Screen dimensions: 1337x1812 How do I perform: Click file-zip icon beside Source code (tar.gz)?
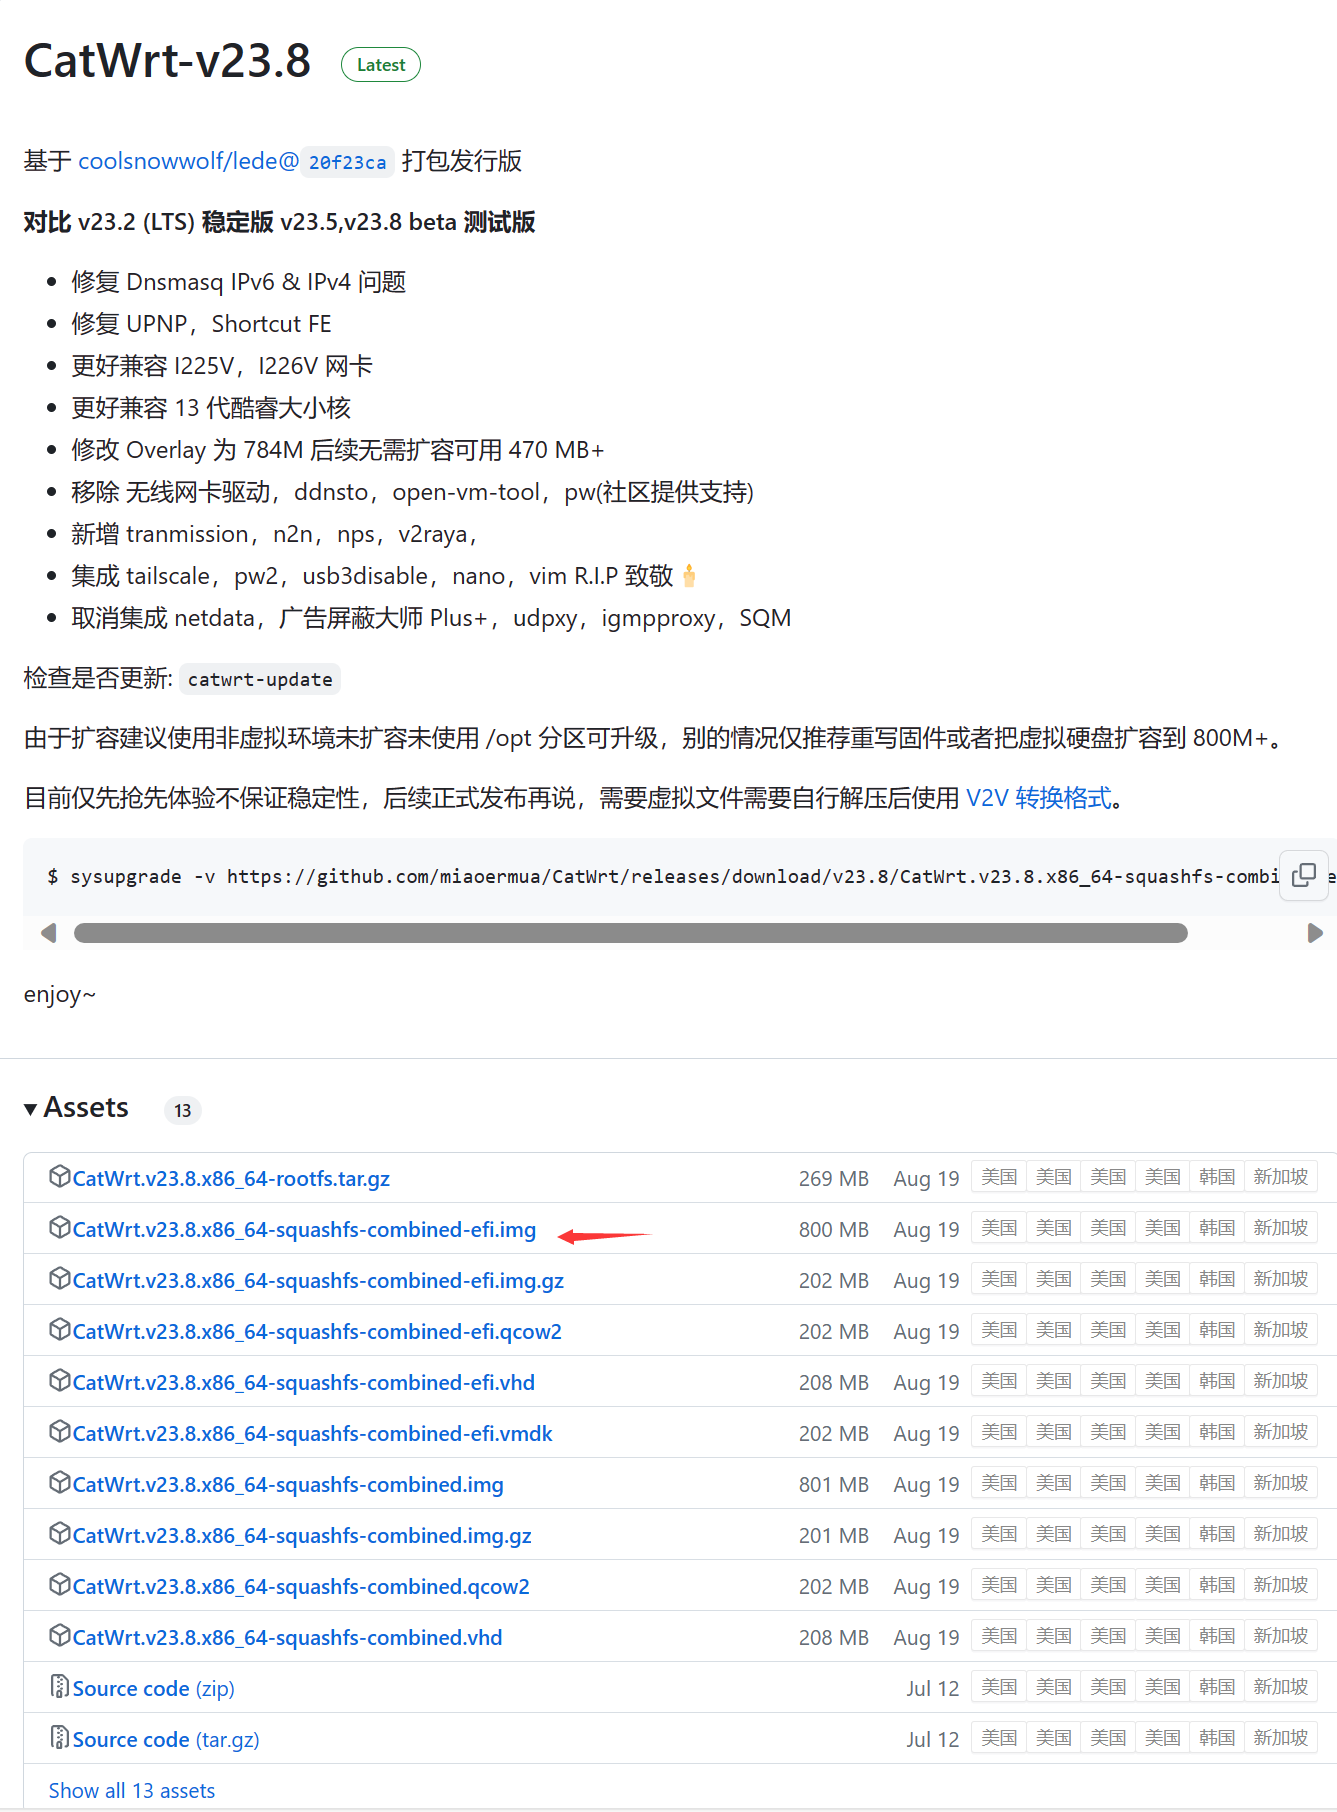tap(60, 1738)
